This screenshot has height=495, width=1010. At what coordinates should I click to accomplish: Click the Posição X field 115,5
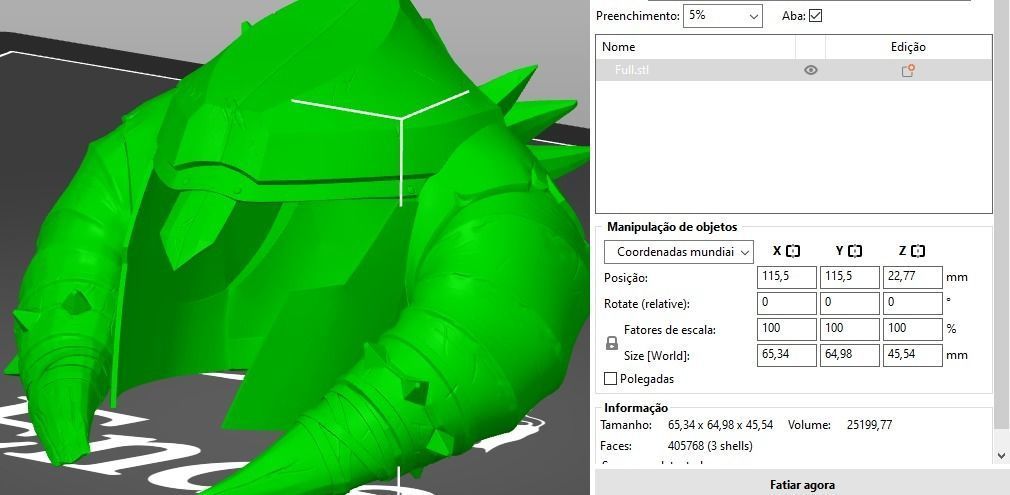(x=786, y=277)
